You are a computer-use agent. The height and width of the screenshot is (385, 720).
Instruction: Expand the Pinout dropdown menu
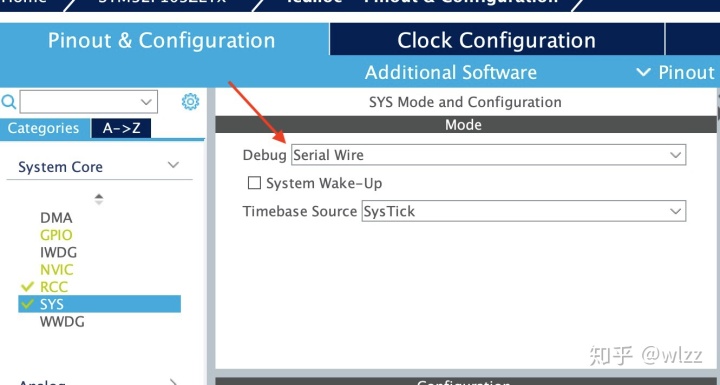point(675,72)
